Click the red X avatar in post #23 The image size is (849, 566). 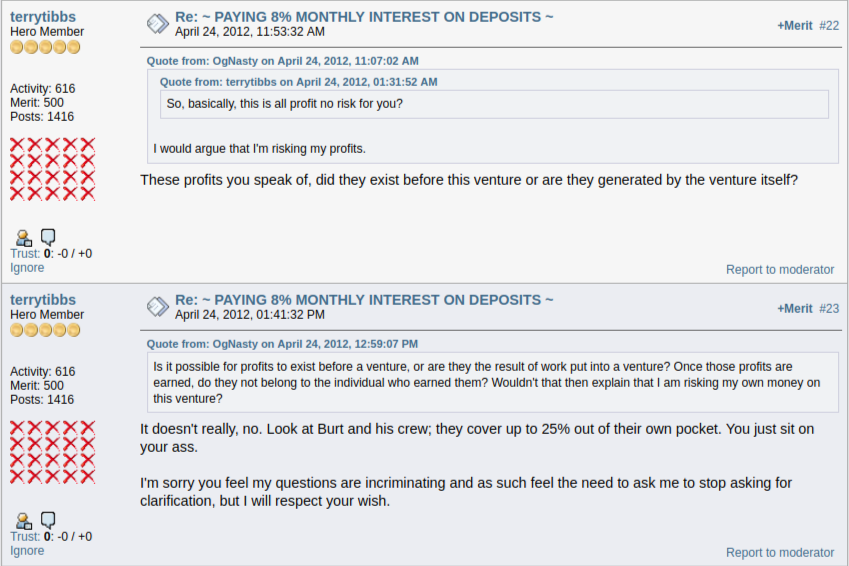(53, 452)
